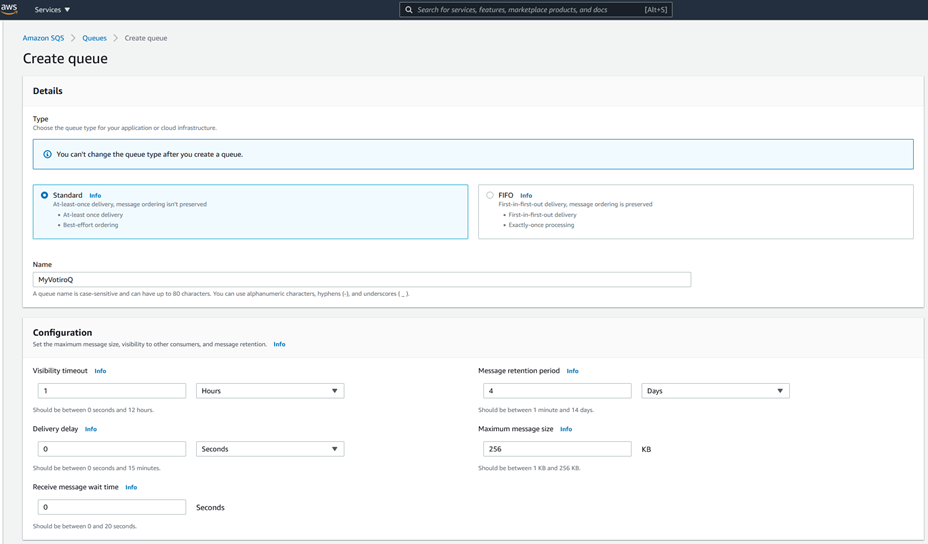Viewport: 928px width, 544px height.
Task: Click the Message retention period value field
Action: tap(557, 391)
